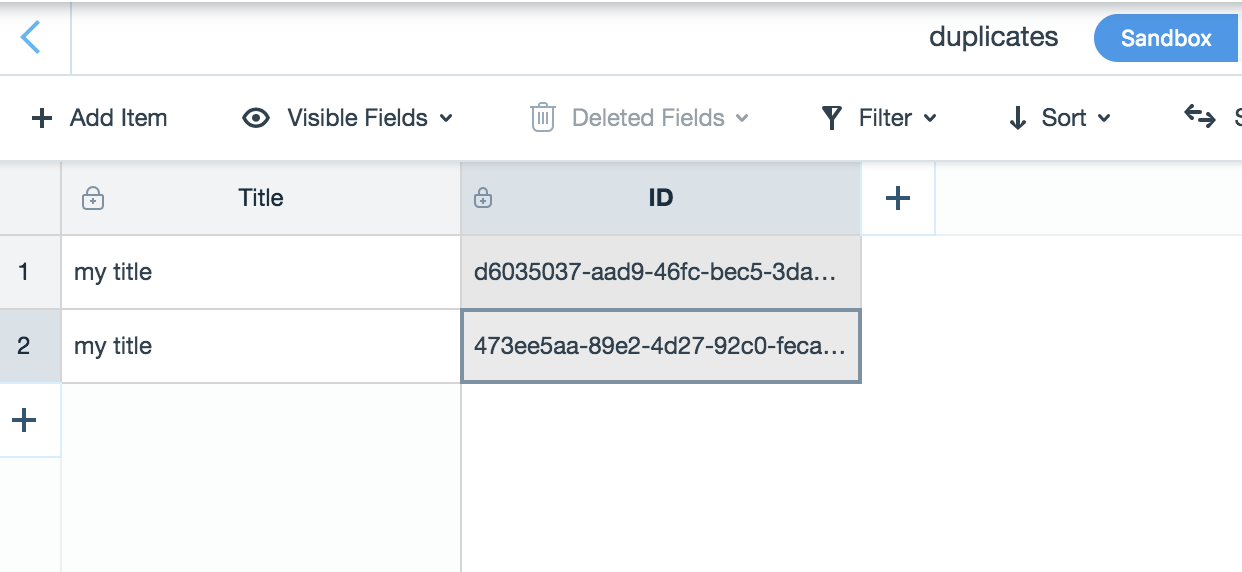Click the funnel Filter icon

tap(831, 118)
